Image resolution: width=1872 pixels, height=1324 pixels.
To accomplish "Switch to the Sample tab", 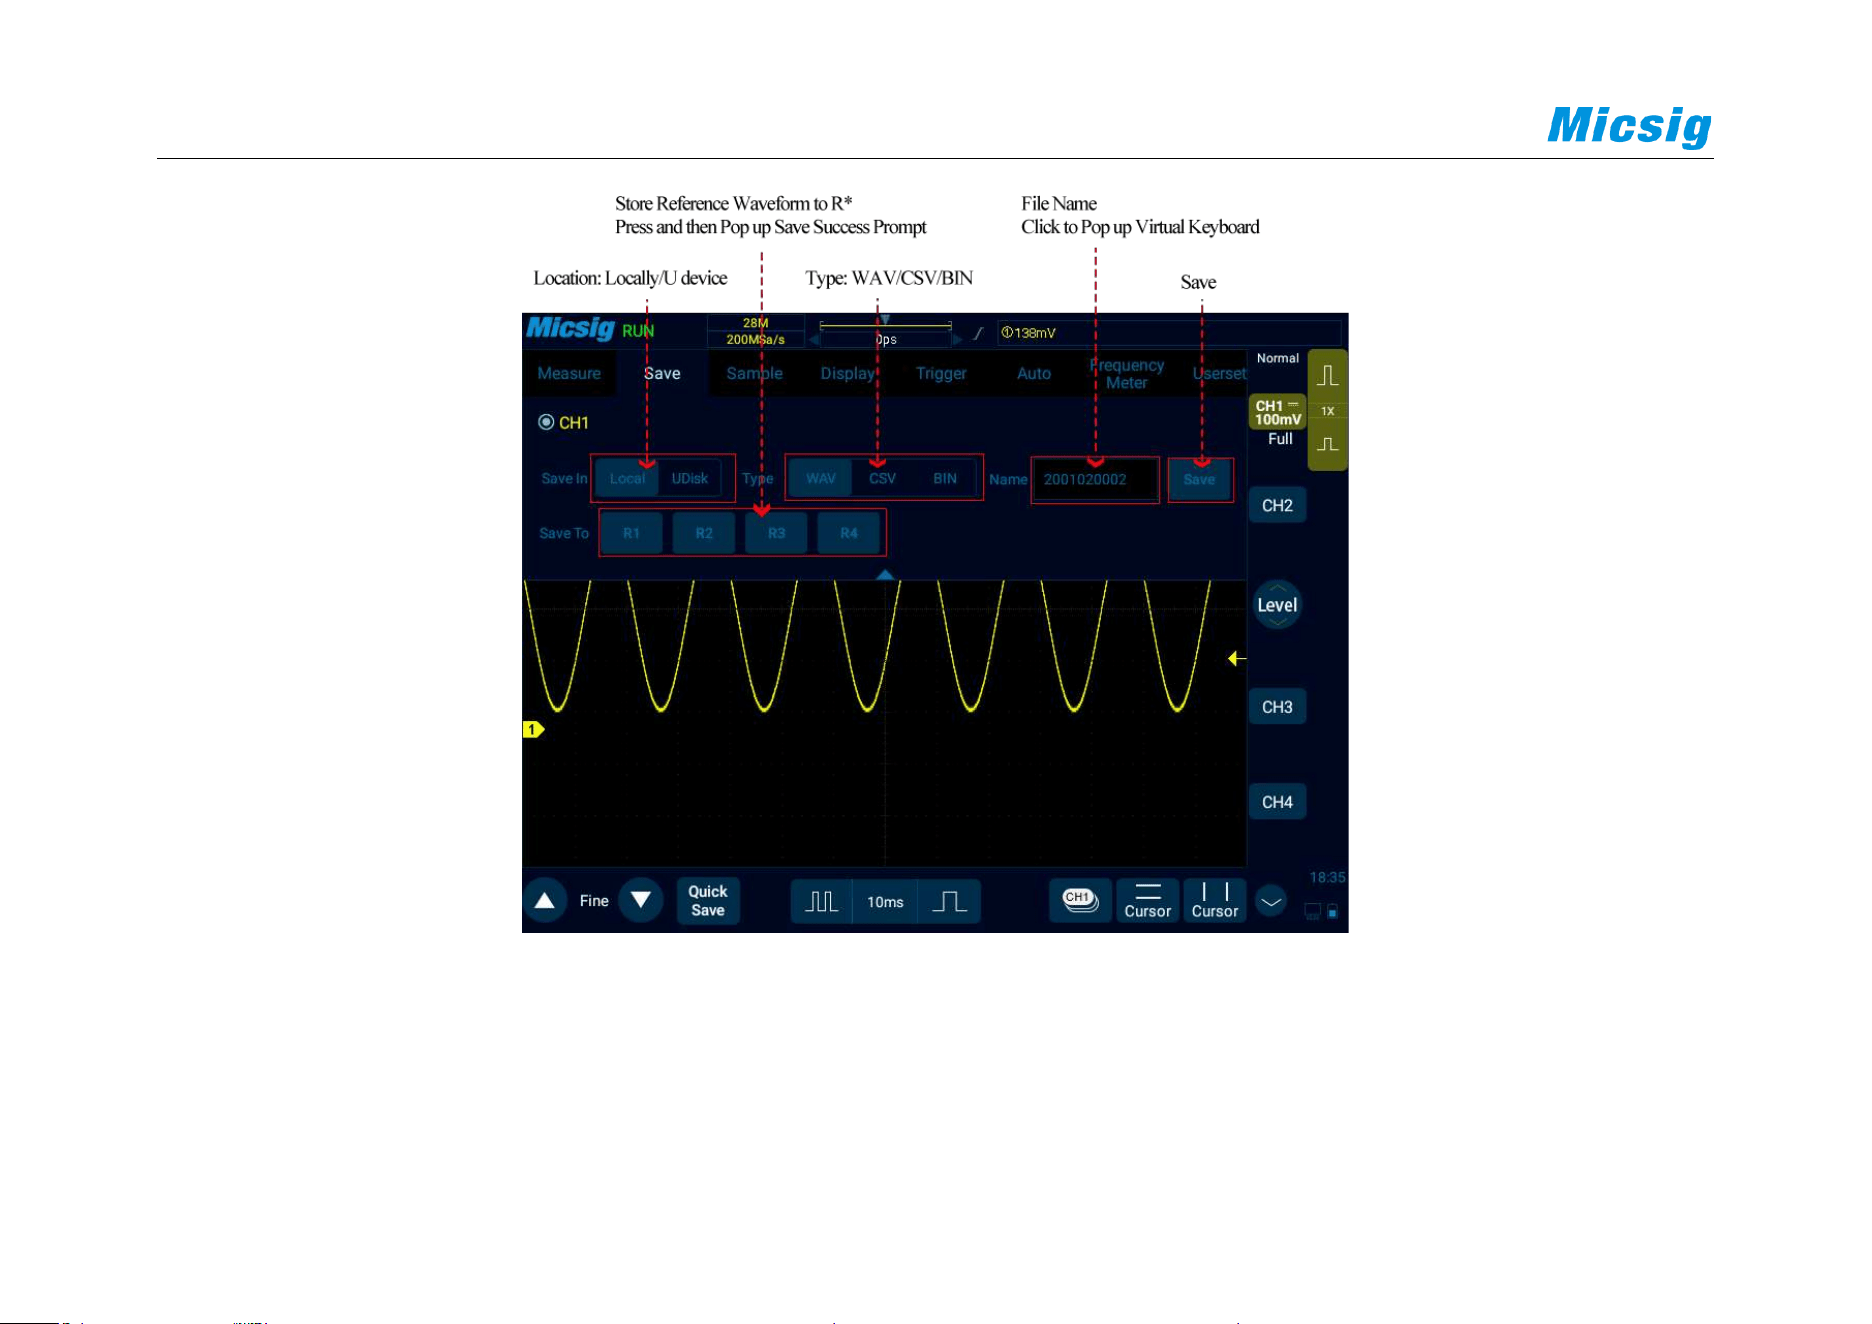I will 754,373.
